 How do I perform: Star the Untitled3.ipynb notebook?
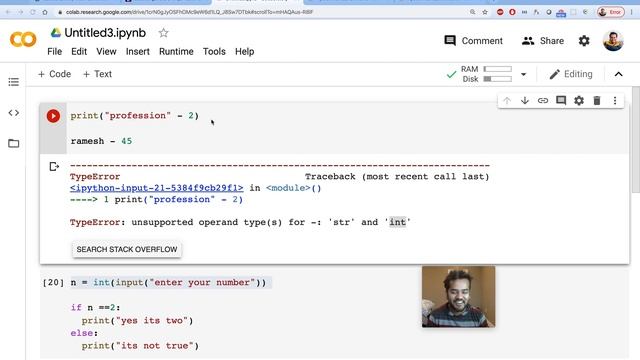pos(163,33)
